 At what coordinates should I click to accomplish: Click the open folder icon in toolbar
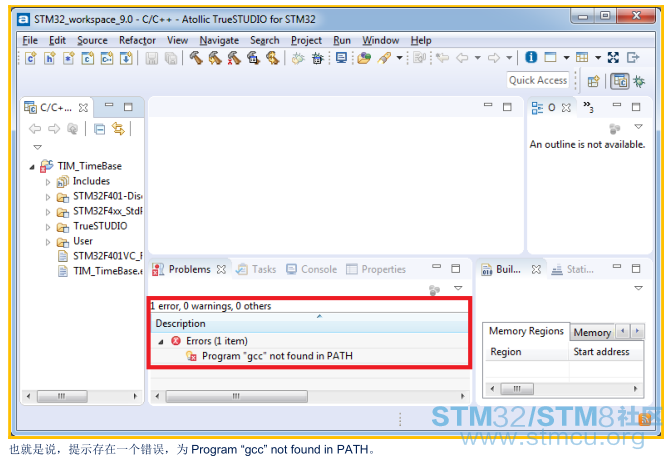point(364,58)
